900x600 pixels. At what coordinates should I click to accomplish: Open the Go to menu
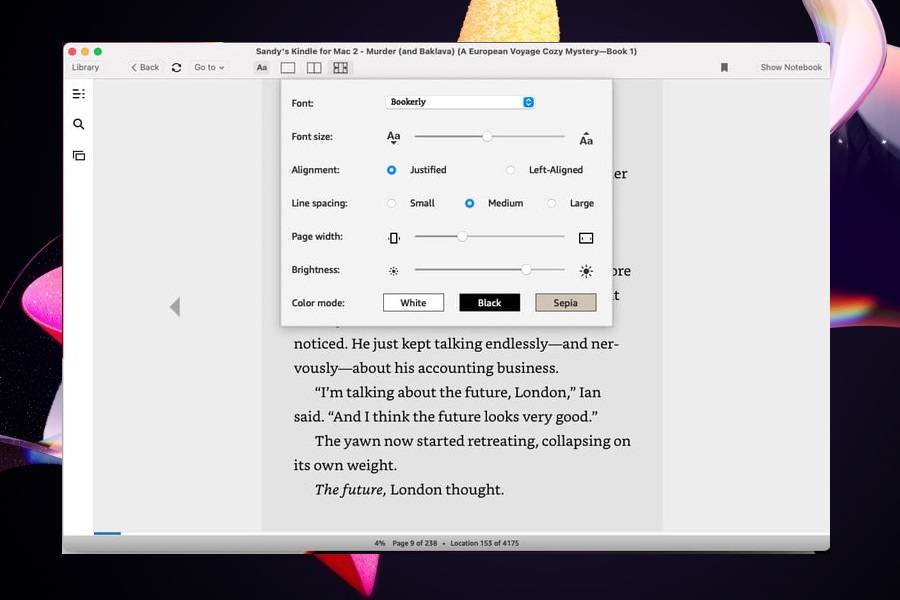click(208, 67)
